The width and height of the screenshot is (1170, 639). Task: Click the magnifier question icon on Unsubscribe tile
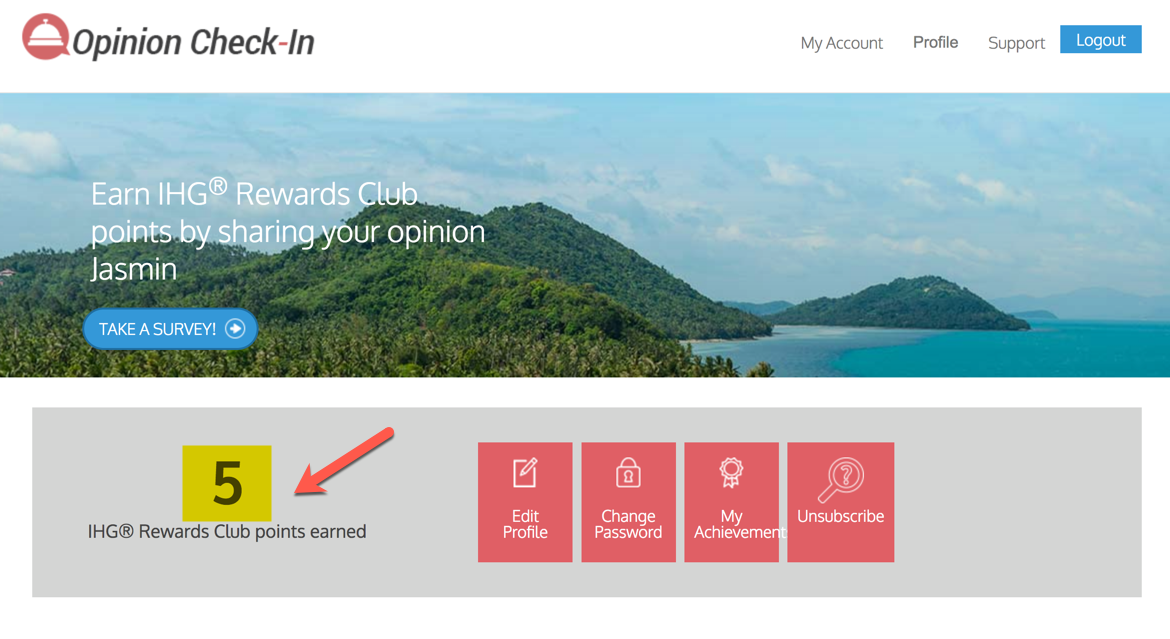coord(841,480)
